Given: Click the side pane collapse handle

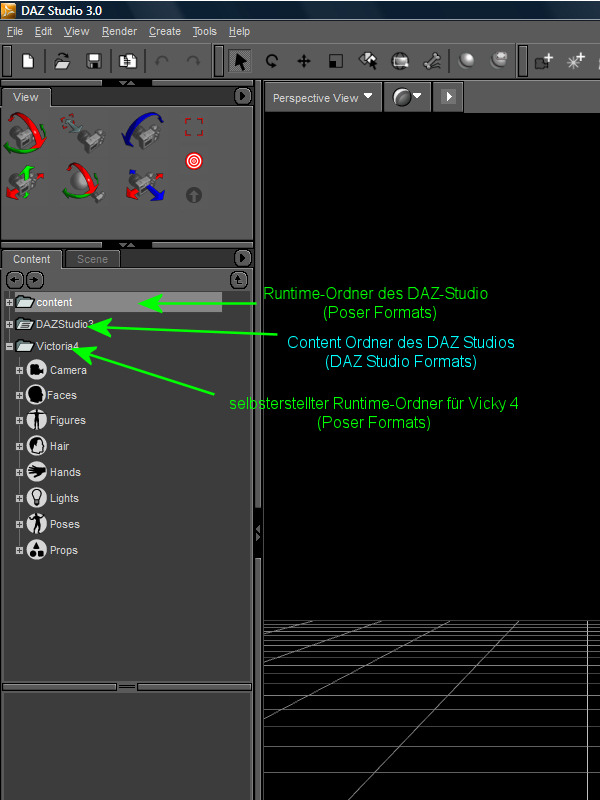Looking at the screenshot, I should tap(258, 533).
